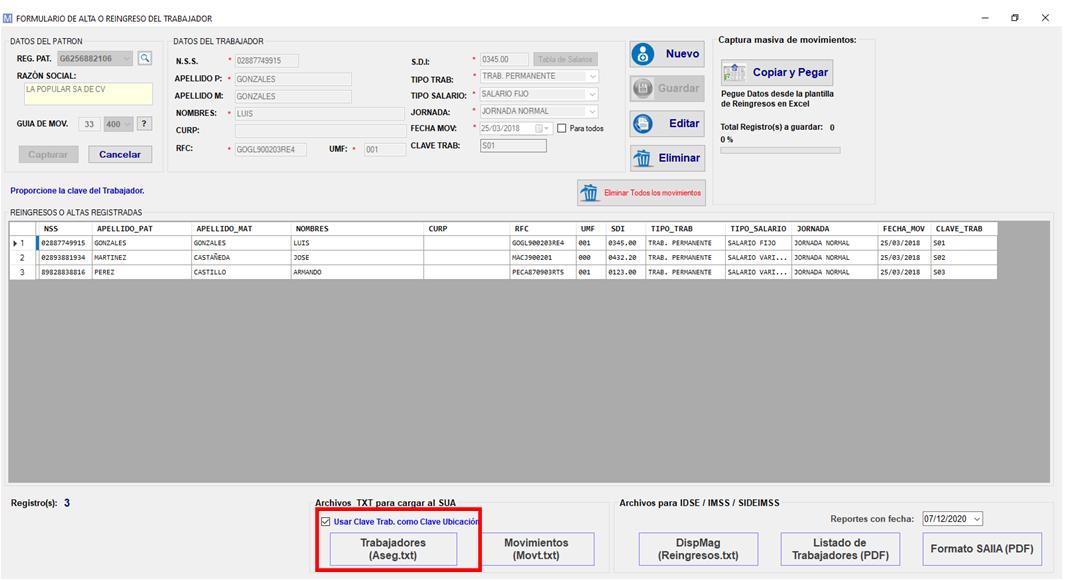Click the FECHA_MOV column header
Image resolution: width=1066 pixels, height=581 pixels.
pyautogui.click(x=904, y=229)
